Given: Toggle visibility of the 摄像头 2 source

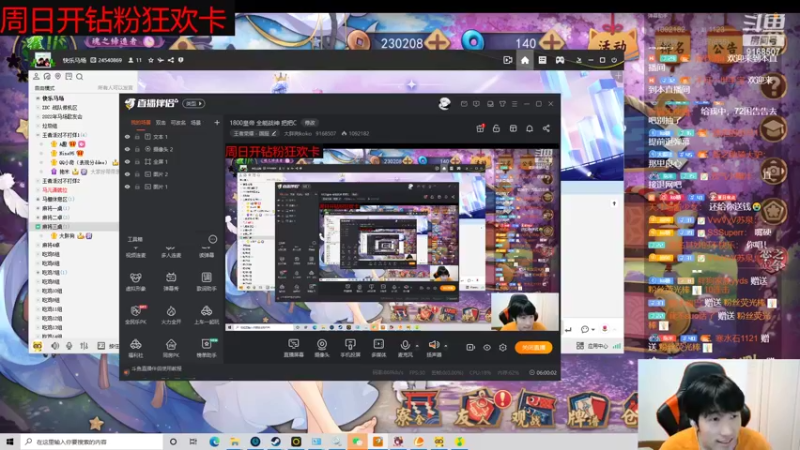Looking at the screenshot, I should tap(127, 149).
